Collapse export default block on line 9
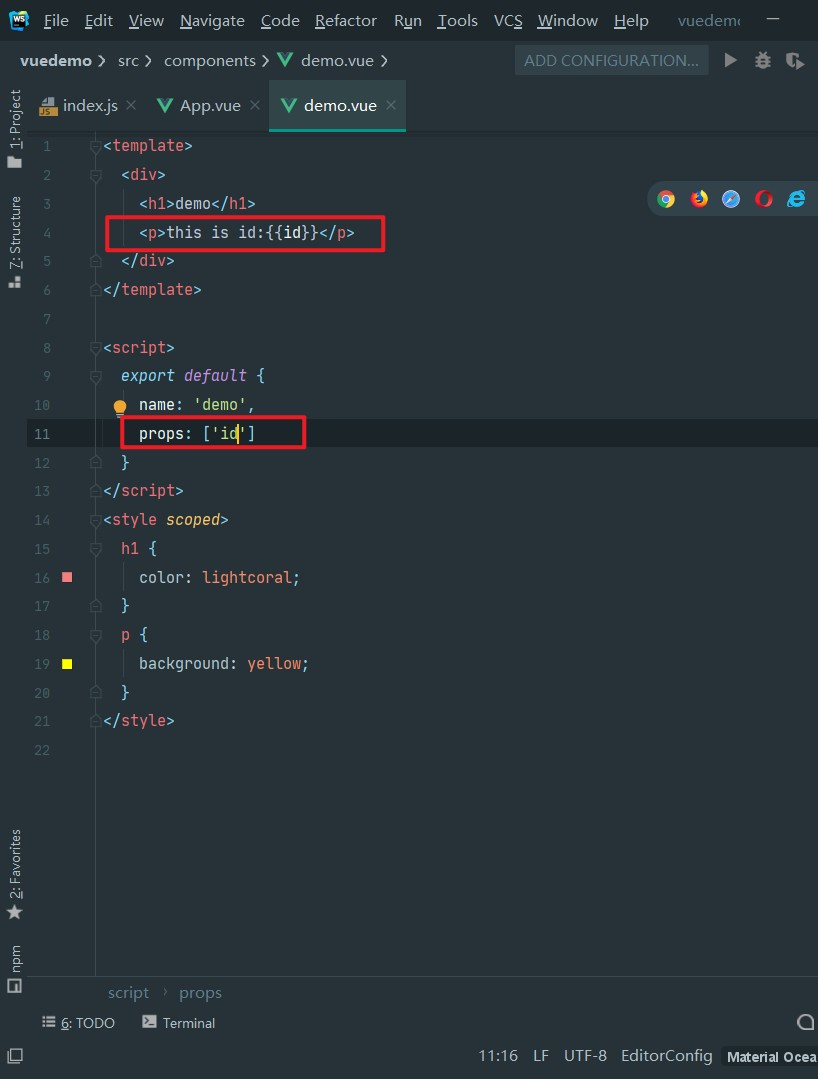This screenshot has width=818, height=1079. pyautogui.click(x=96, y=376)
